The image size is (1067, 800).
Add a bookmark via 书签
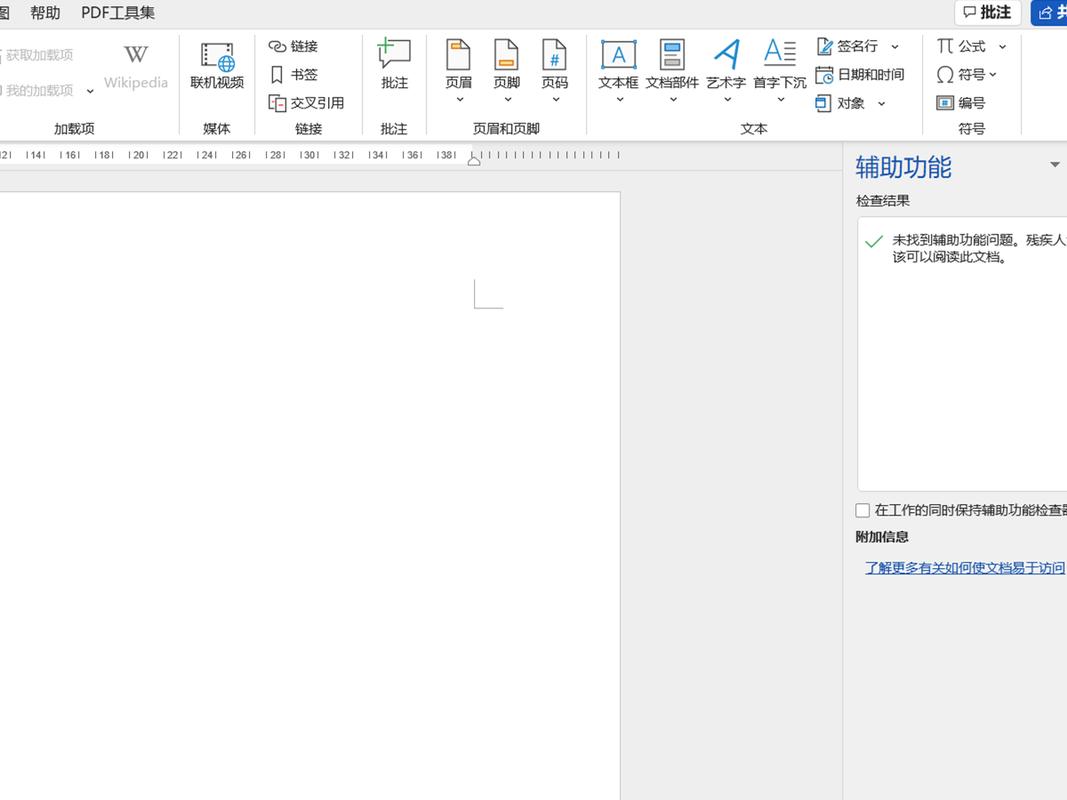click(x=293, y=74)
